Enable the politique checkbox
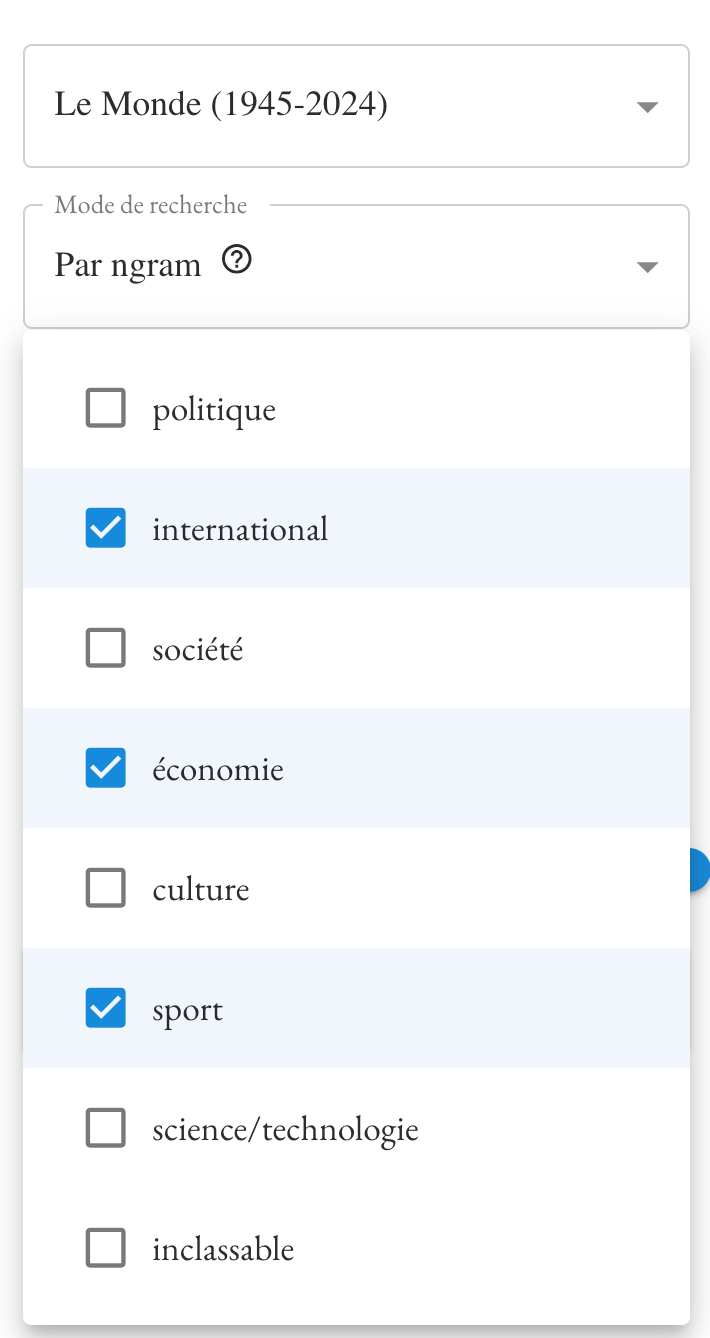 click(106, 408)
